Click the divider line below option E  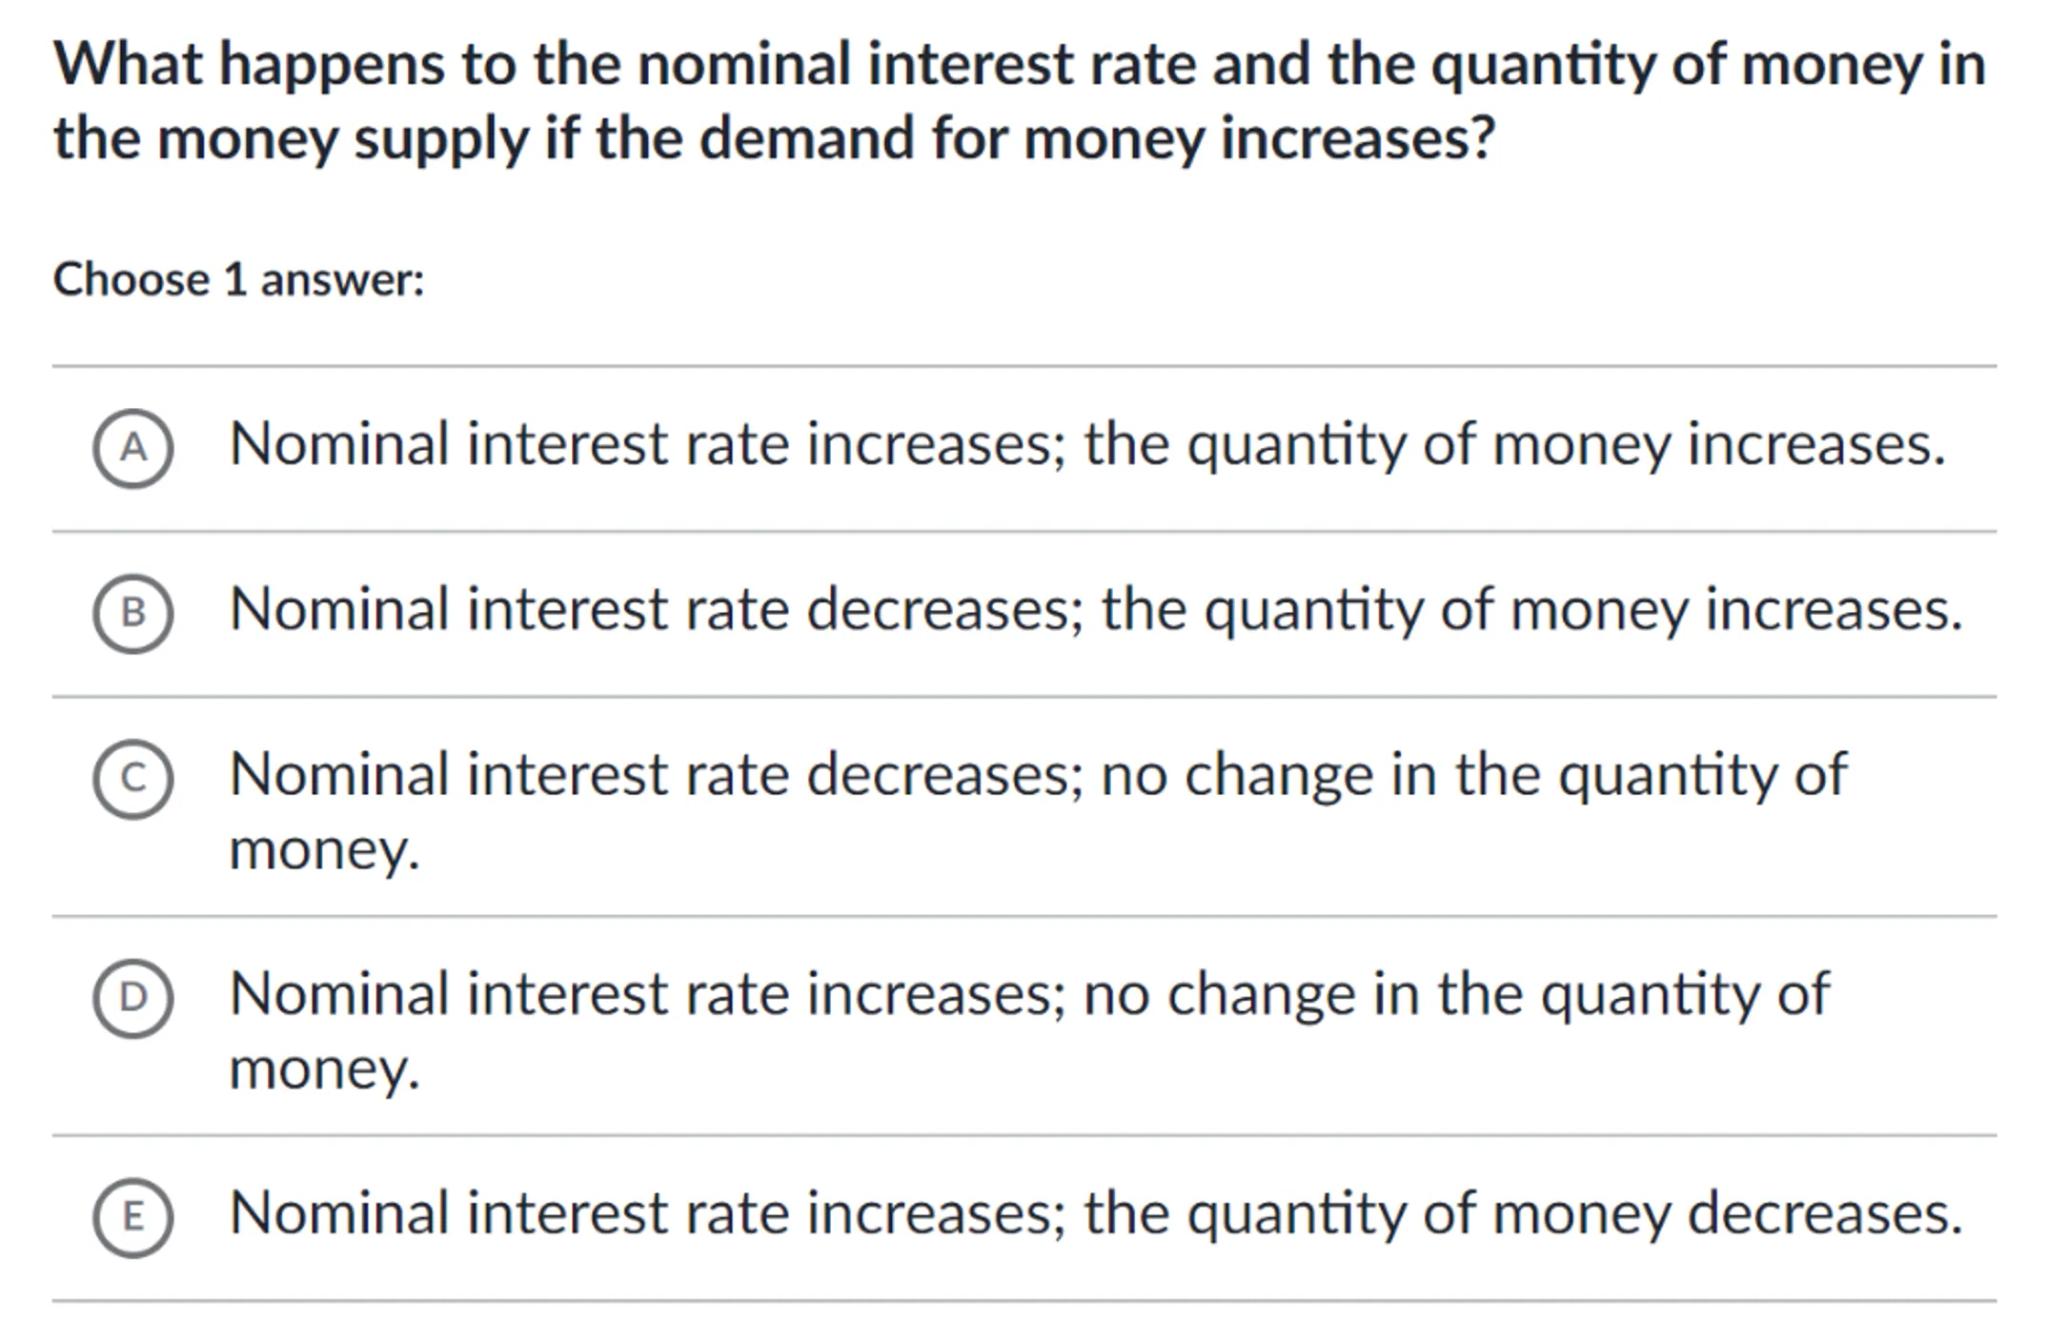click(x=1024, y=1301)
